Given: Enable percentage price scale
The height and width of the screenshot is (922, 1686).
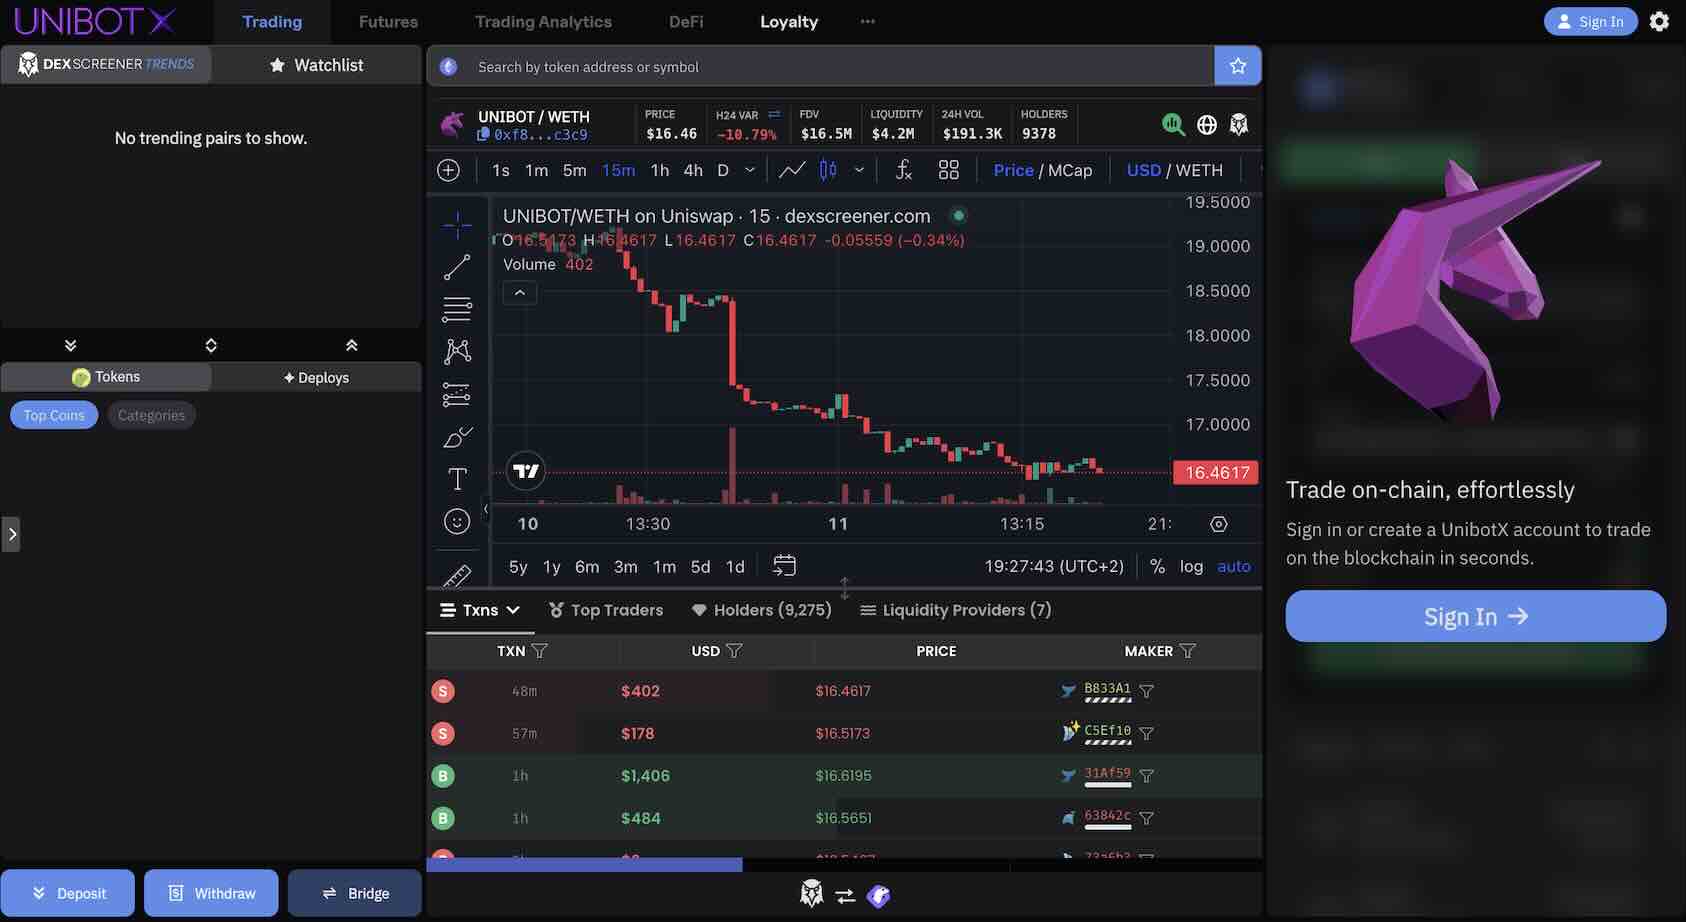Looking at the screenshot, I should [1156, 566].
